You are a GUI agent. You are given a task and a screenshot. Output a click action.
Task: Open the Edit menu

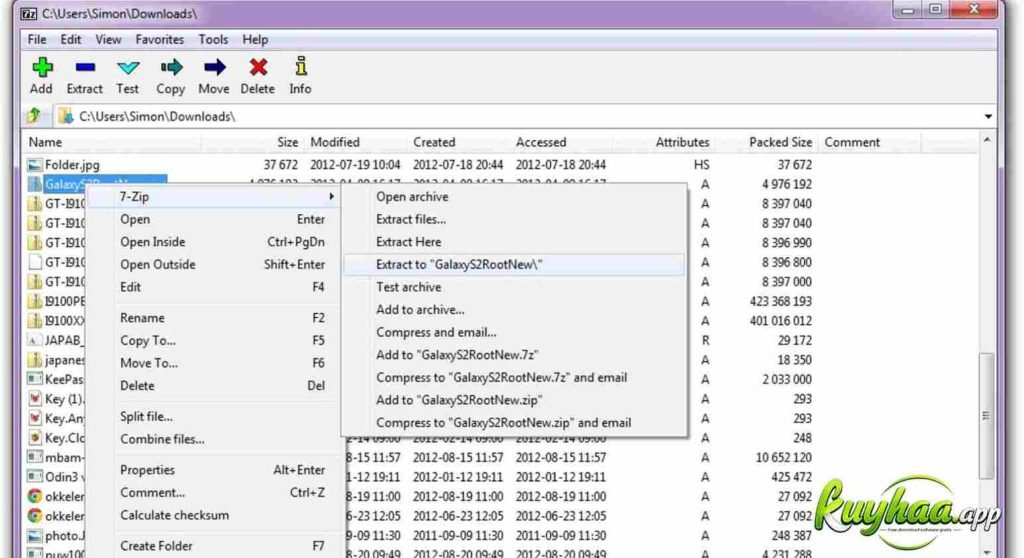click(71, 40)
